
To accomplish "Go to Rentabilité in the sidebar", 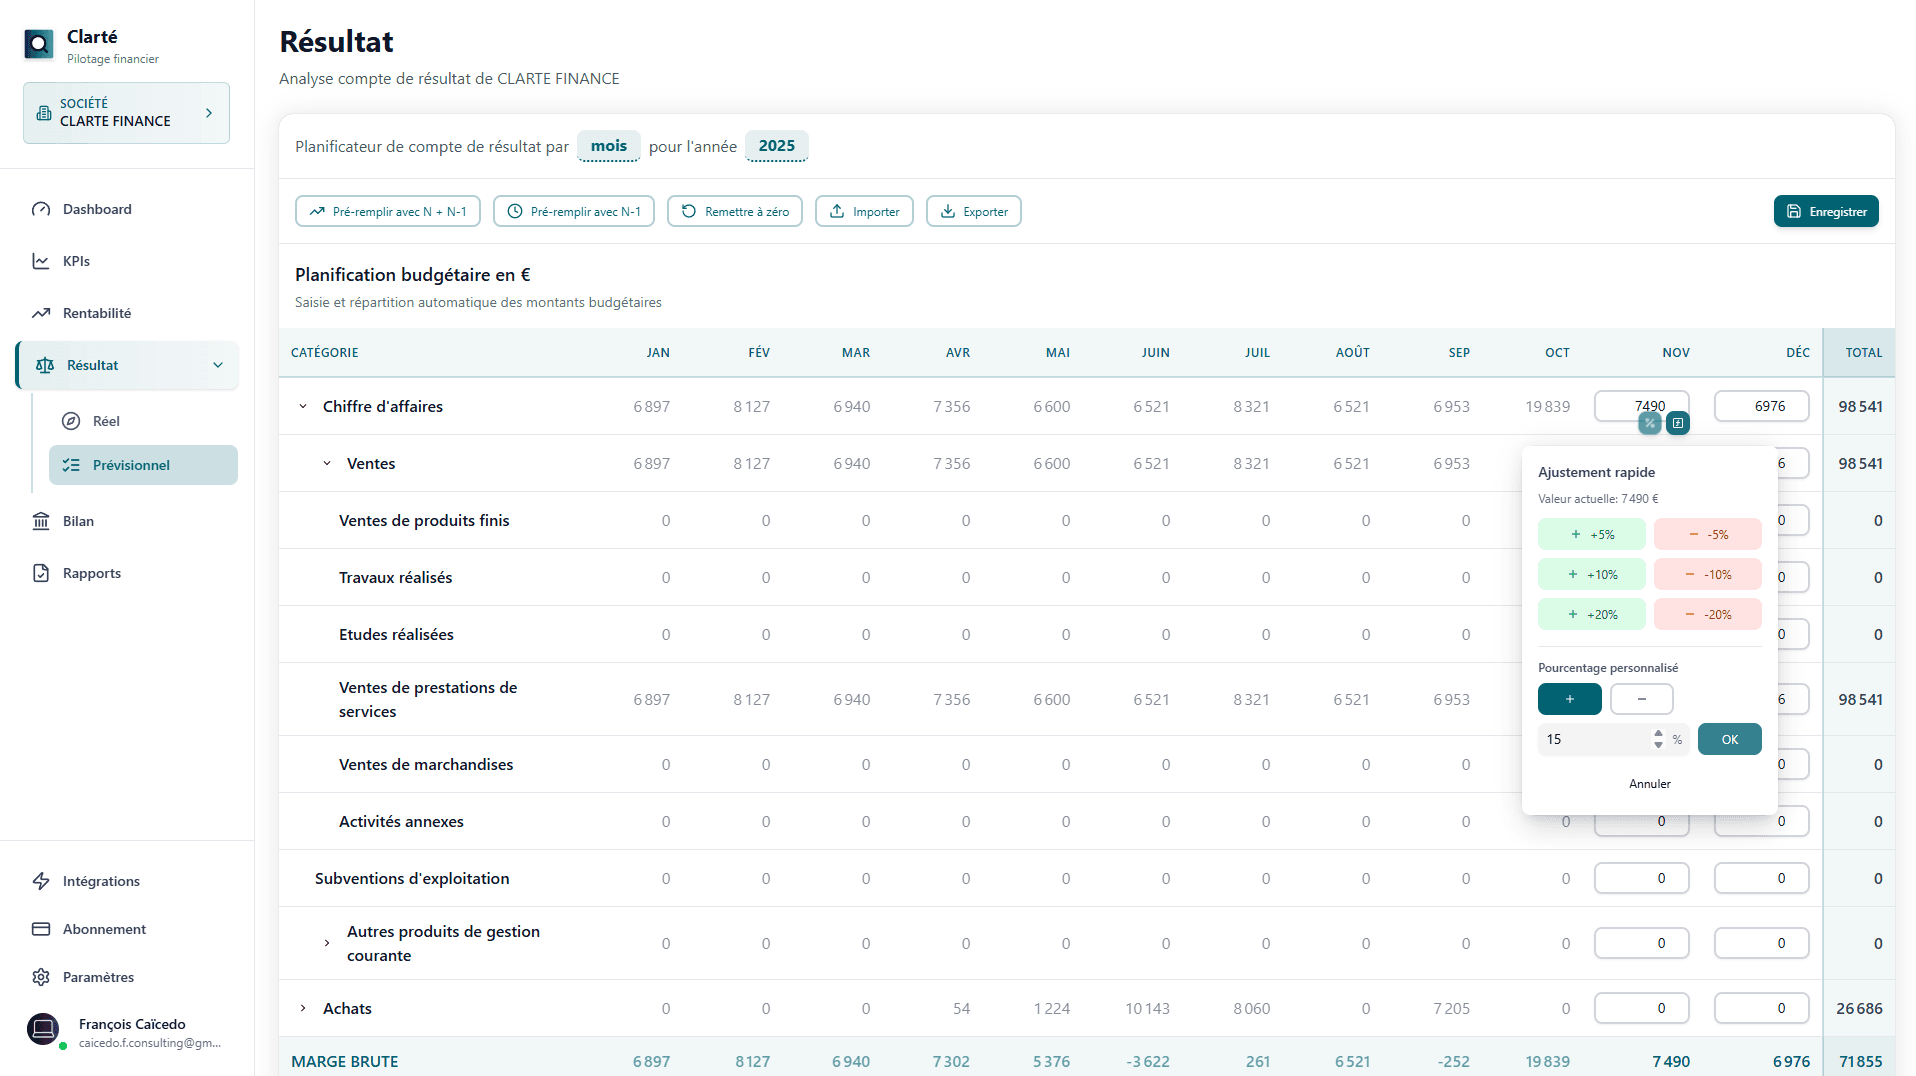I will [96, 313].
